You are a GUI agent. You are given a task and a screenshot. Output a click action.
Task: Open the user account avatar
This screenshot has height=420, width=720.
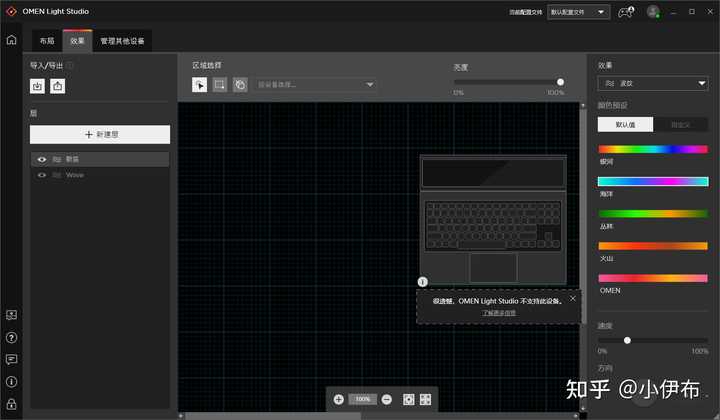(x=653, y=11)
